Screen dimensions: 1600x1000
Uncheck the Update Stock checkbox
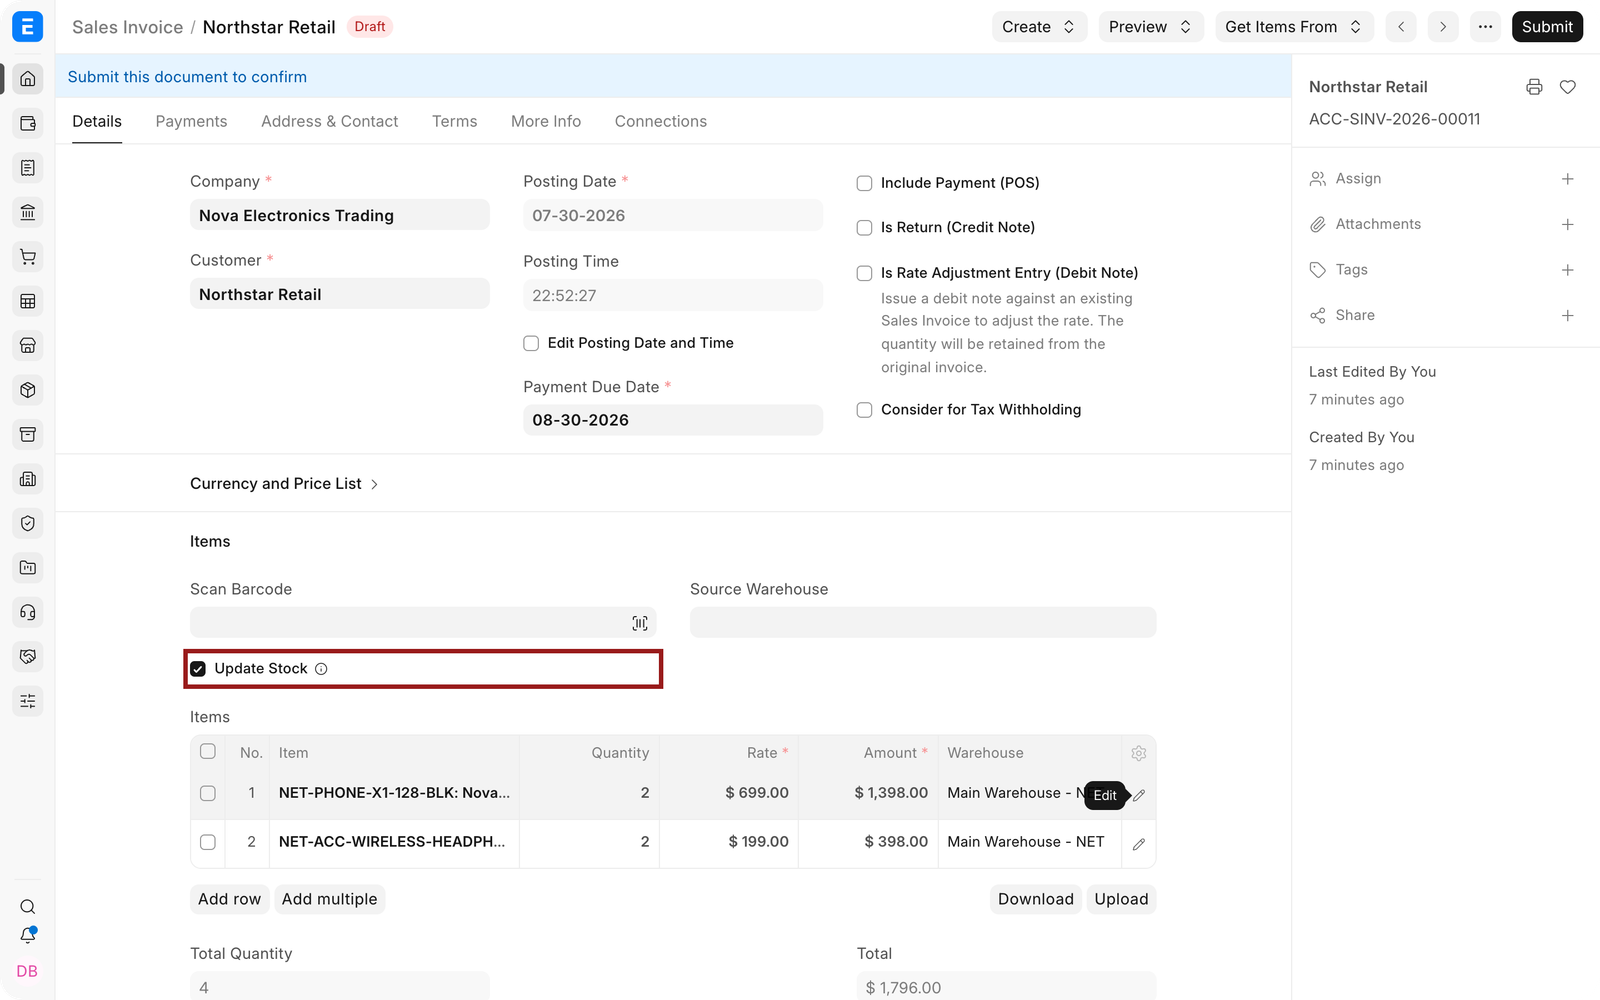coord(198,669)
